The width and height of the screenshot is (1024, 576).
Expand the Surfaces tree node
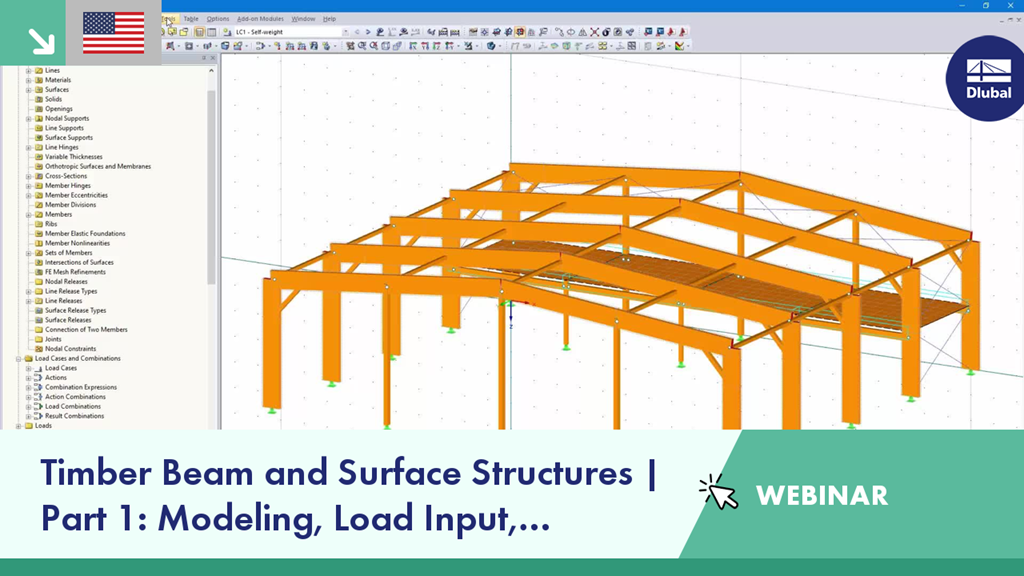pos(28,89)
